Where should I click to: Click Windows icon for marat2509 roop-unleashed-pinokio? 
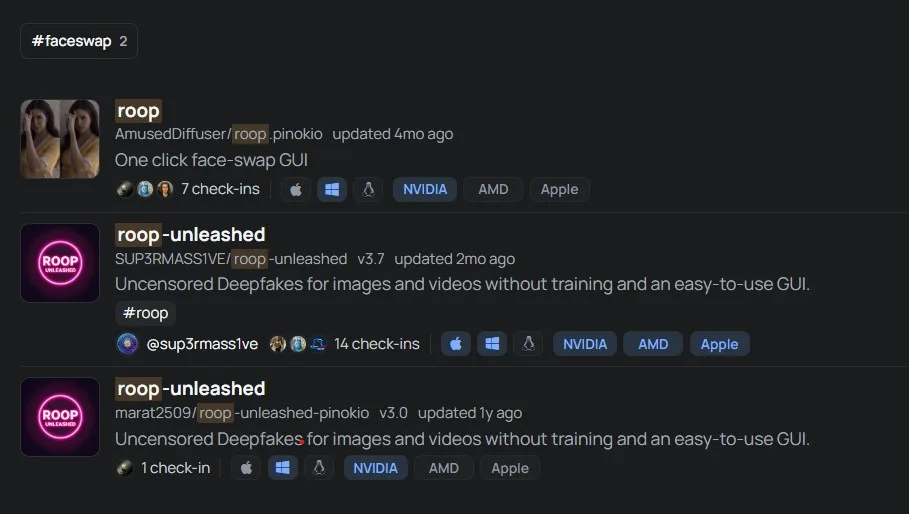coord(282,468)
